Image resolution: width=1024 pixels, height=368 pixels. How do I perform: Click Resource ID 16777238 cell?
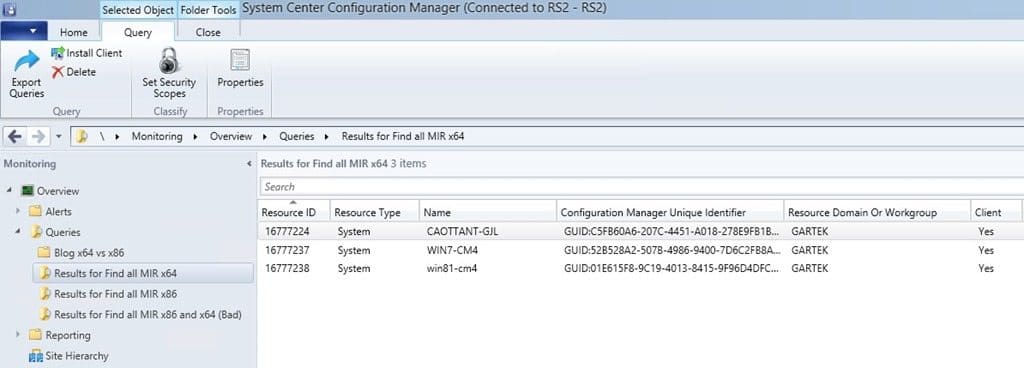287,268
